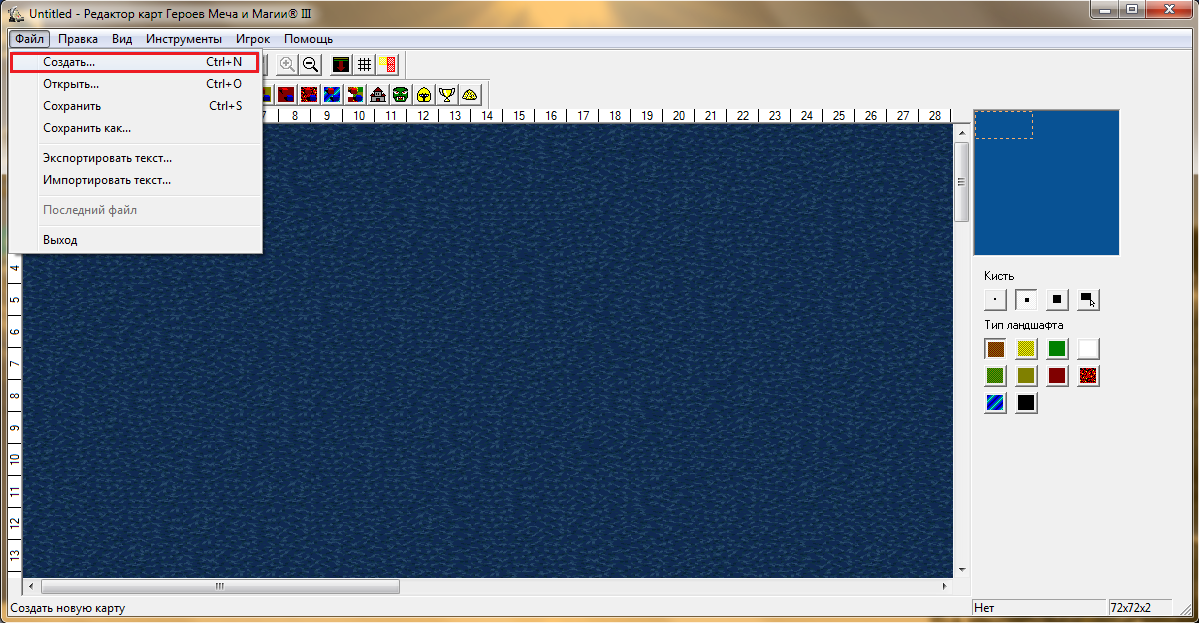
Task: Toggle the grid overlay toolbar icon
Action: point(365,65)
